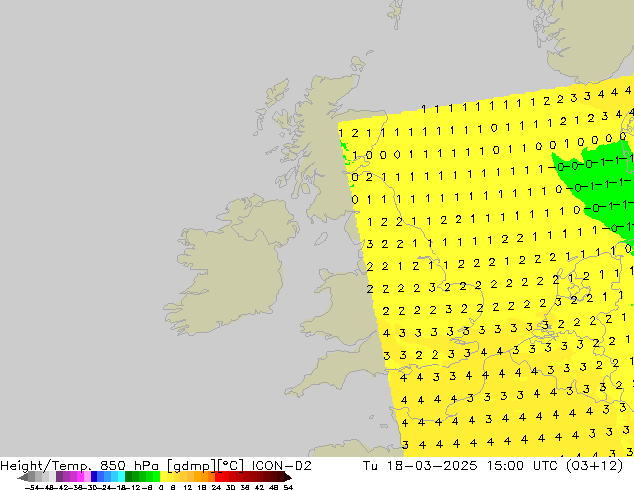Click the left arrow end of color bar
634x490 pixels.
pyautogui.click(x=23, y=477)
